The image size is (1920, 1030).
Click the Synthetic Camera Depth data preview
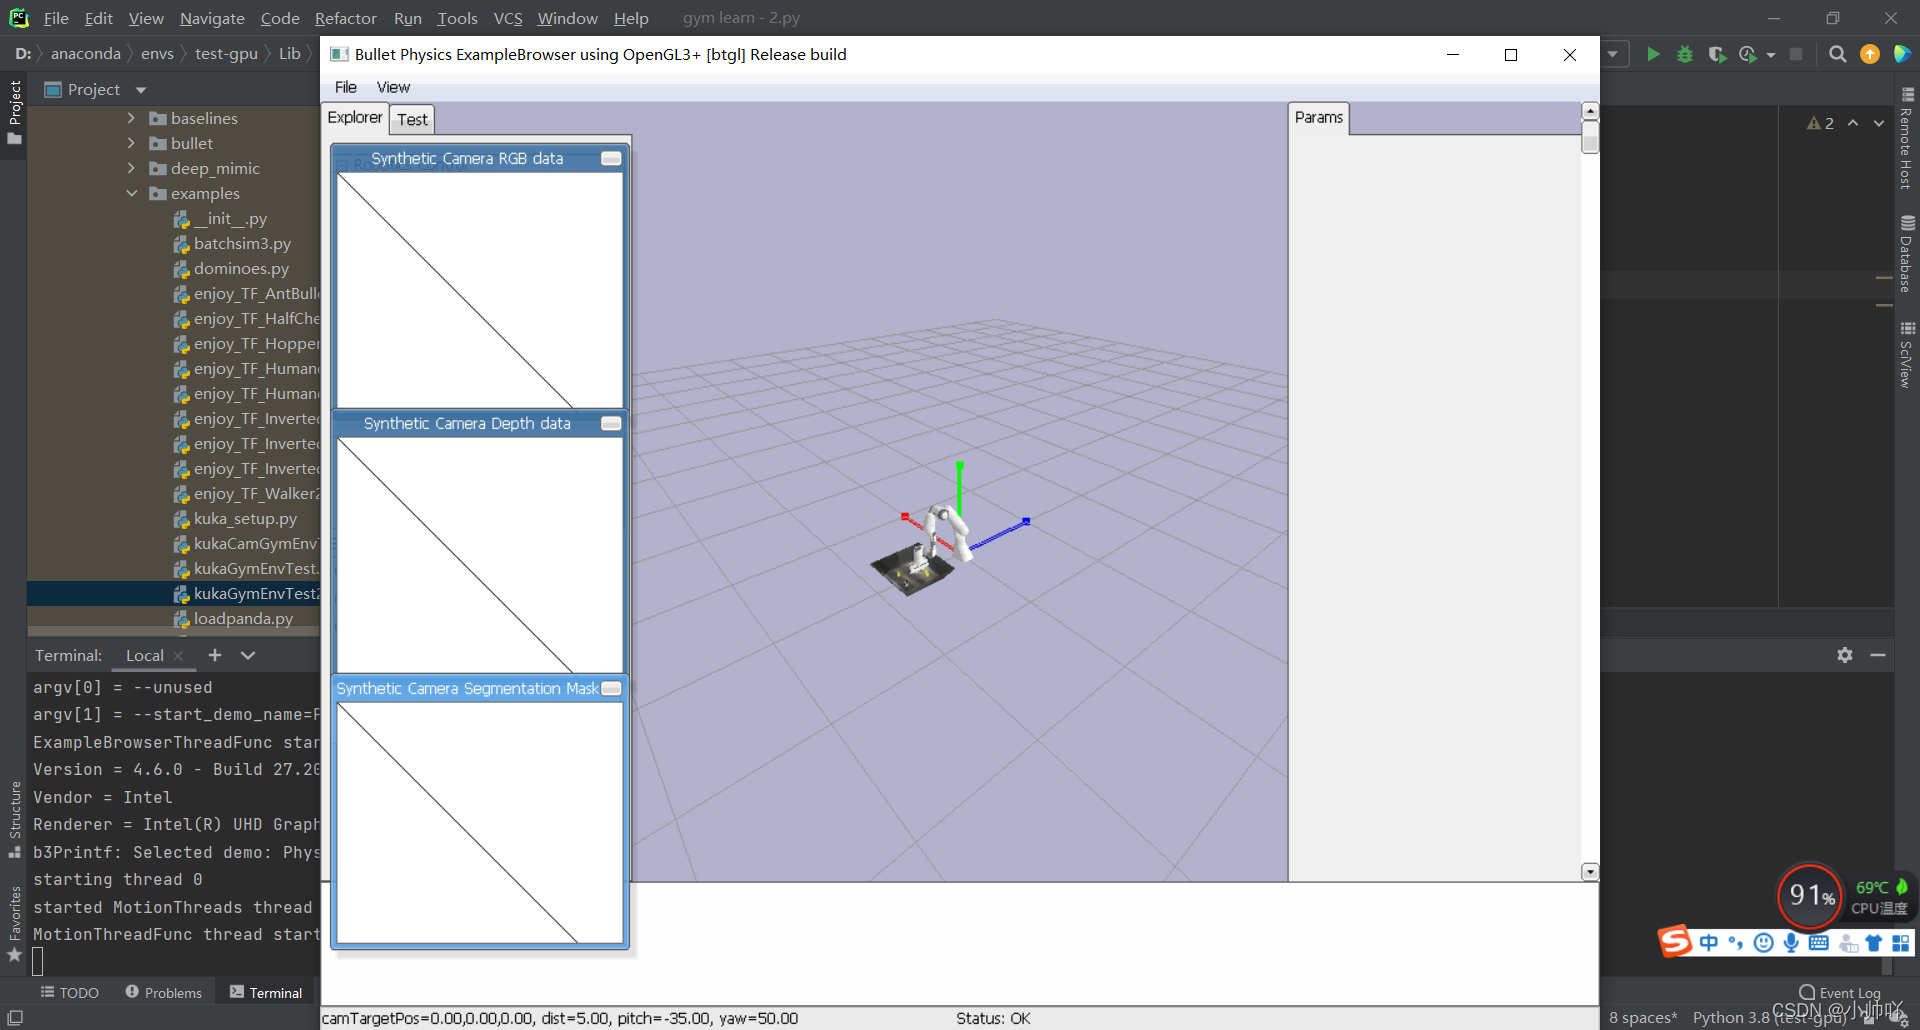coord(480,555)
